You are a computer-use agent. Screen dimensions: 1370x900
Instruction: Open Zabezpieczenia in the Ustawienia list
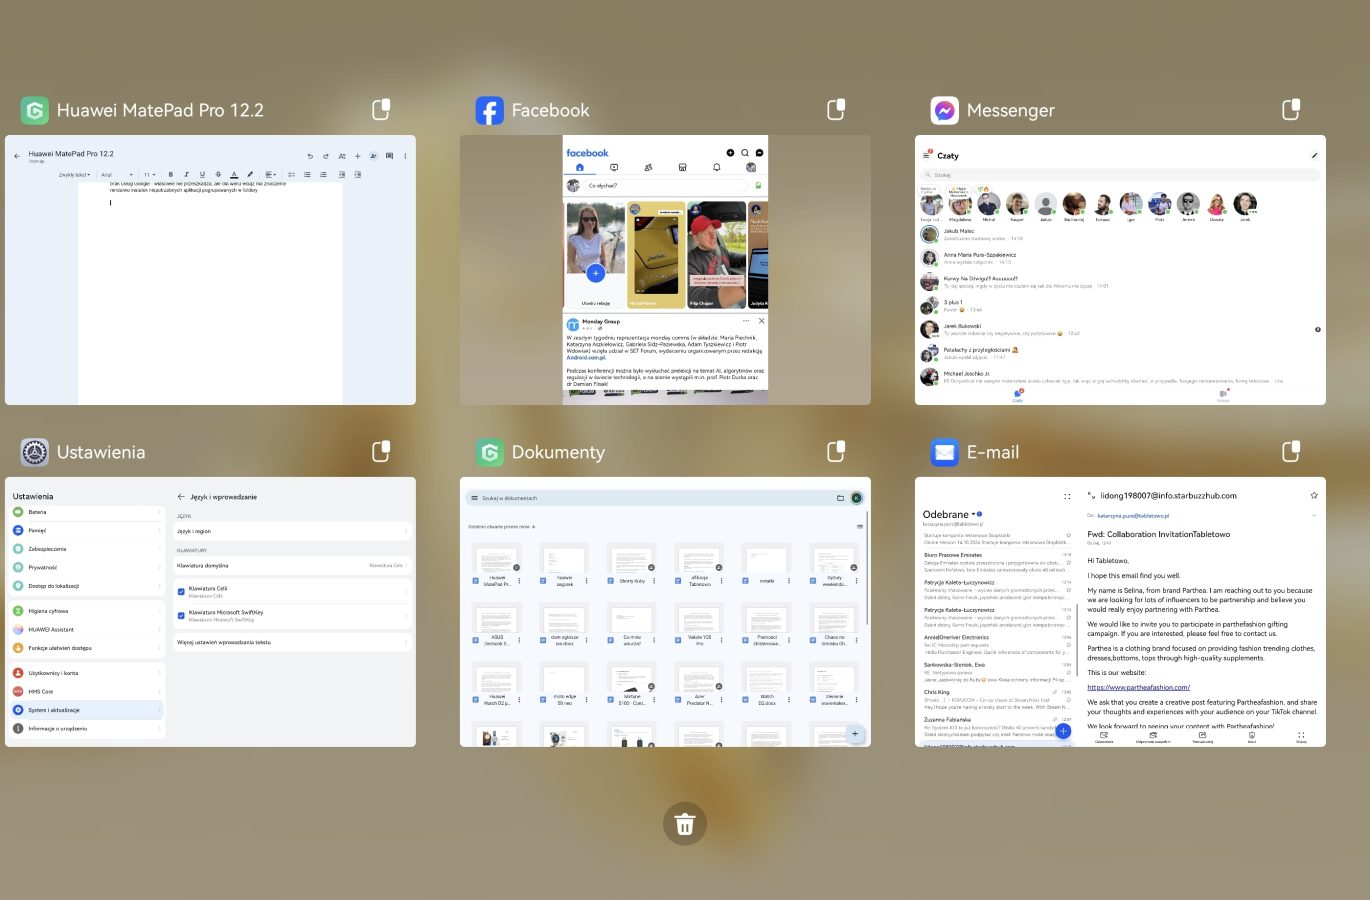coord(87,549)
